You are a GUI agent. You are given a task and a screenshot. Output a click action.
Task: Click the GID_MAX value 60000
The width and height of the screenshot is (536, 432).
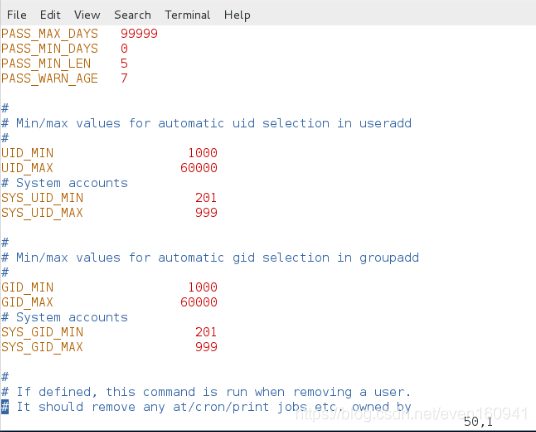(x=199, y=302)
